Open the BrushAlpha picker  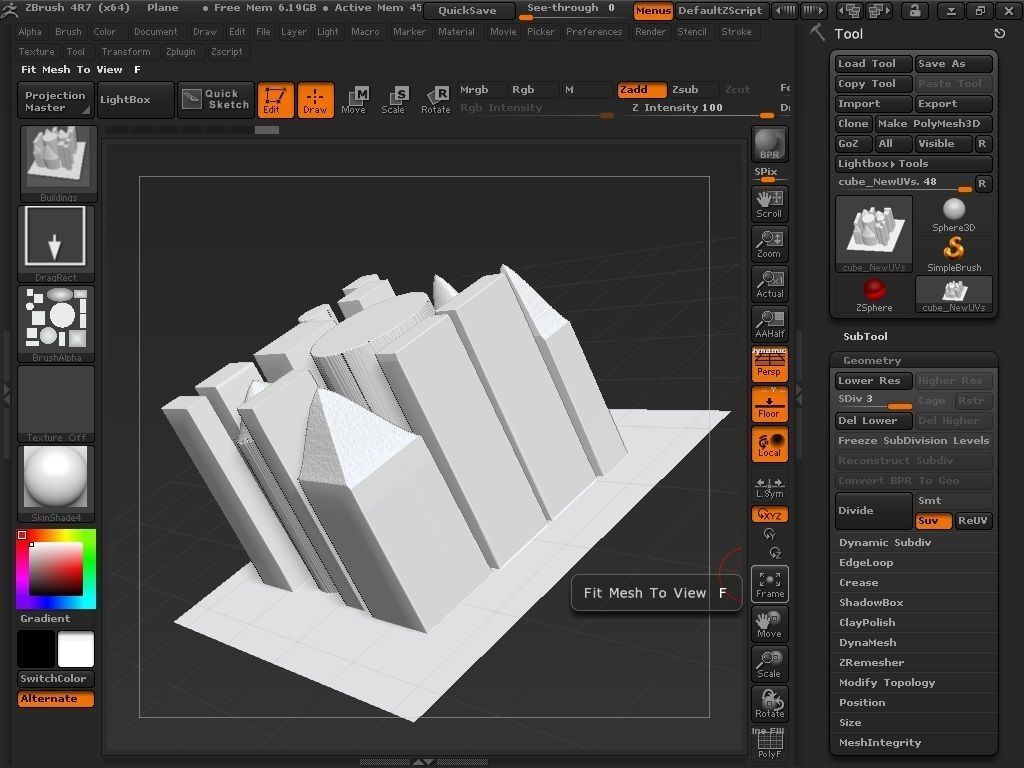(x=56, y=324)
